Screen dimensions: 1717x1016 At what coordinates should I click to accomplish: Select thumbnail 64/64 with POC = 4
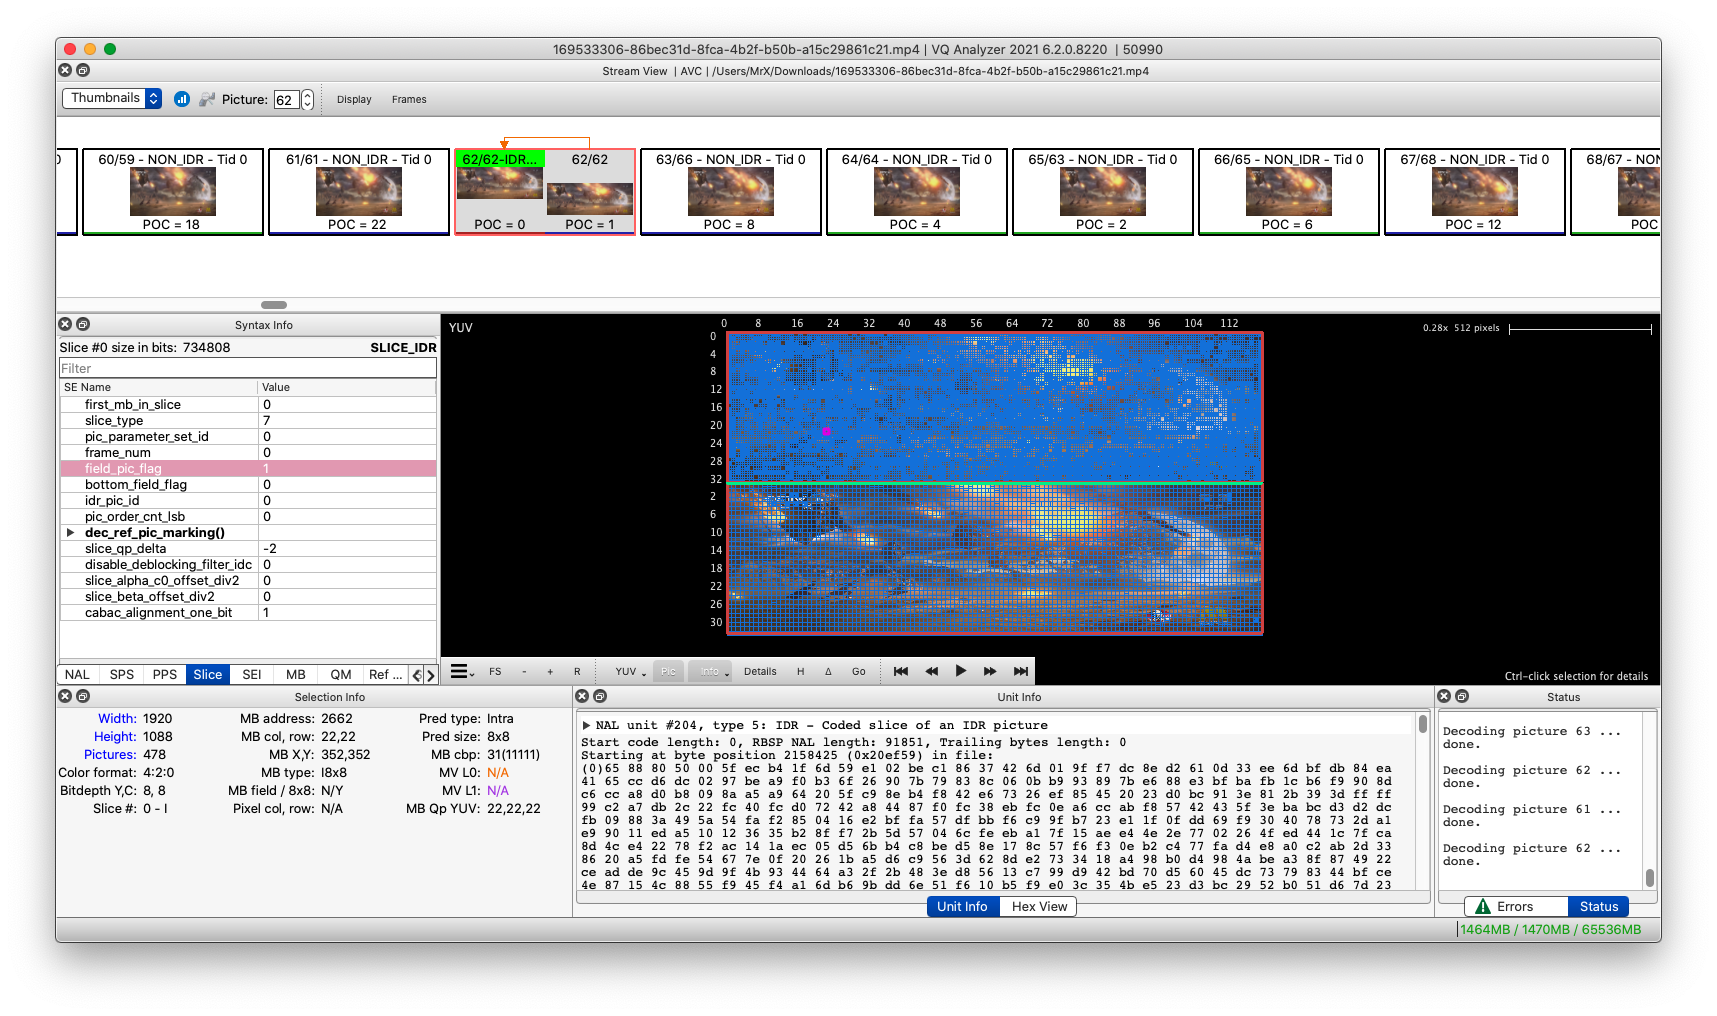click(x=916, y=191)
